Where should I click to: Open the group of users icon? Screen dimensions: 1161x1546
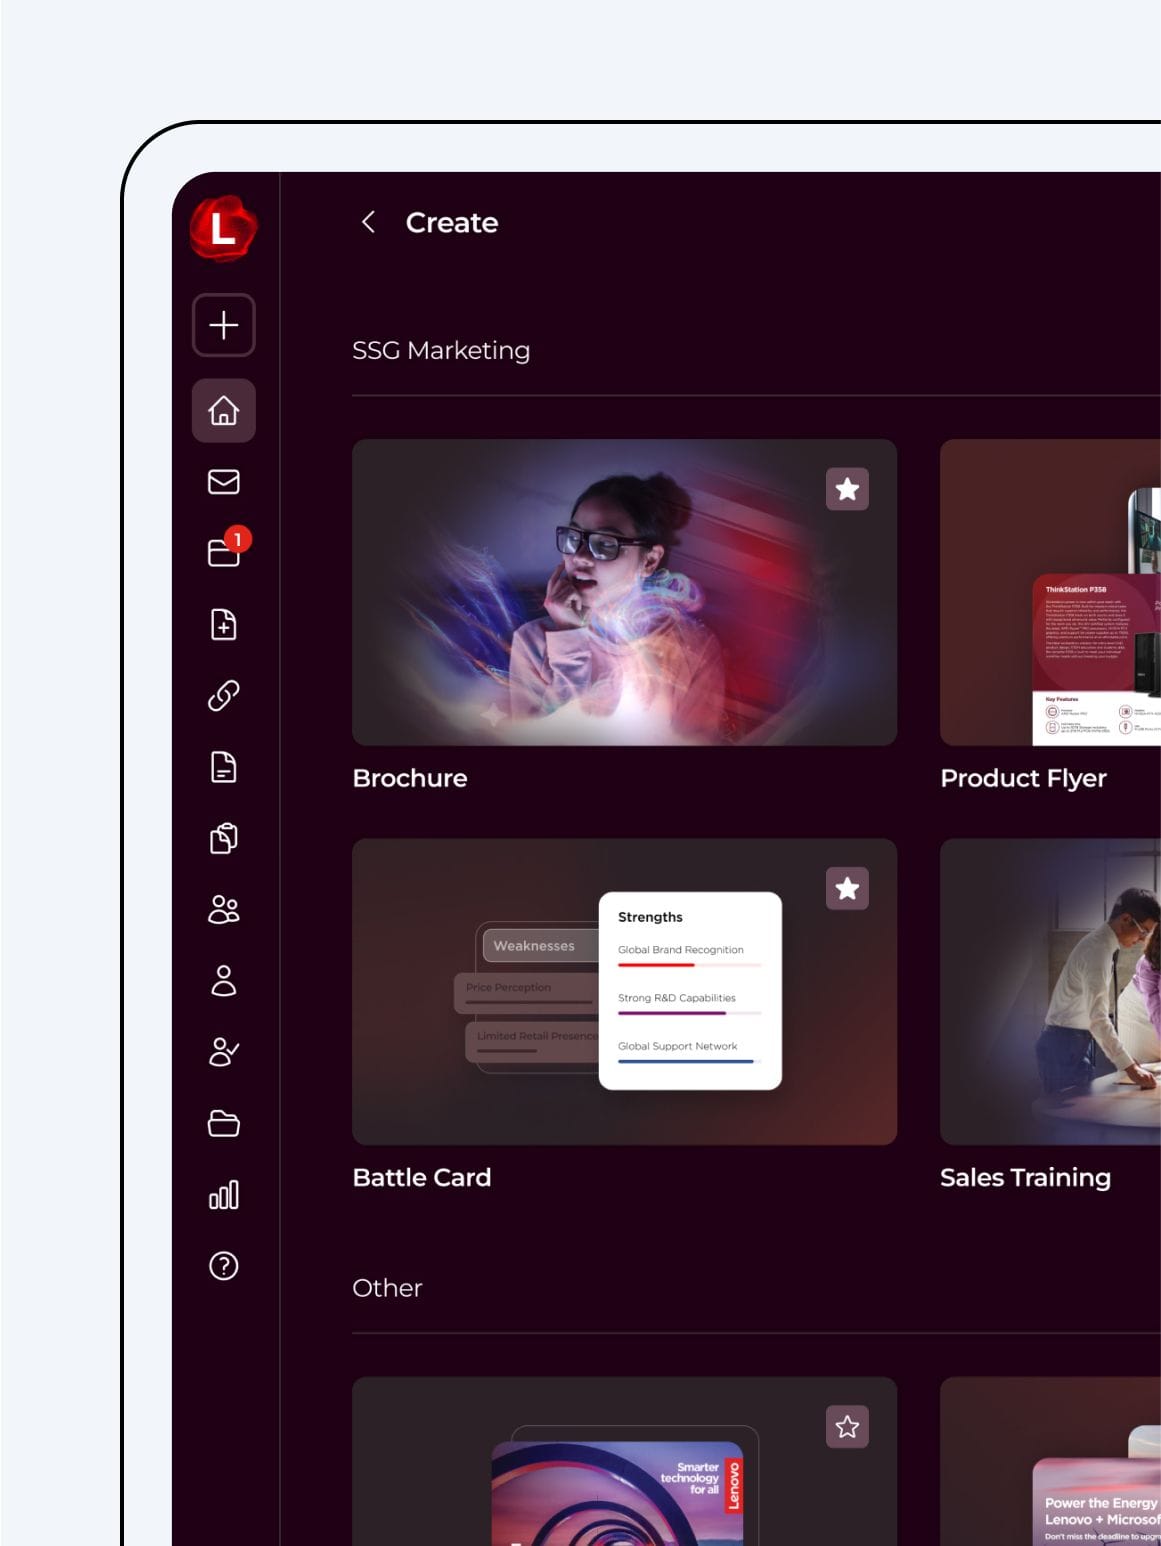(x=223, y=910)
